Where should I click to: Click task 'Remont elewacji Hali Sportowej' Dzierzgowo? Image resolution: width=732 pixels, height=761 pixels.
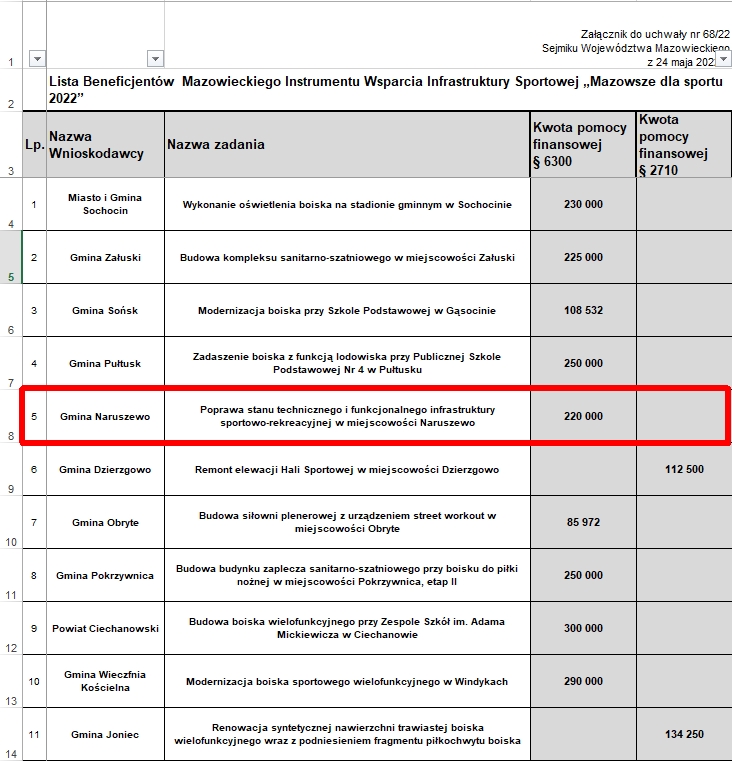[x=348, y=469]
